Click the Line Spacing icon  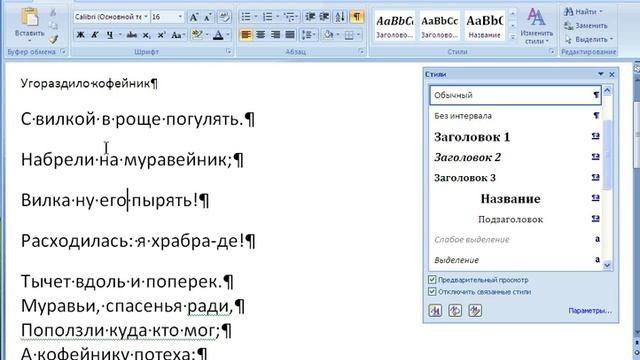click(x=307, y=35)
